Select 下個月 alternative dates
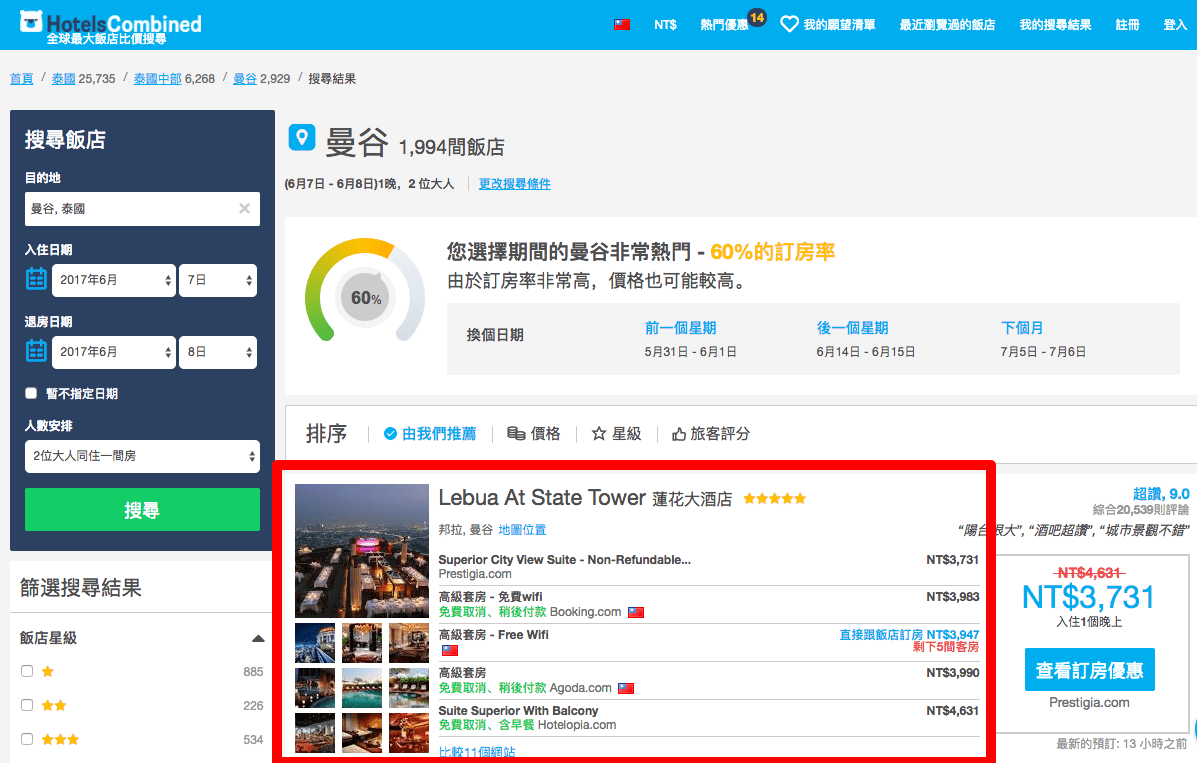1197x763 pixels. (1021, 328)
